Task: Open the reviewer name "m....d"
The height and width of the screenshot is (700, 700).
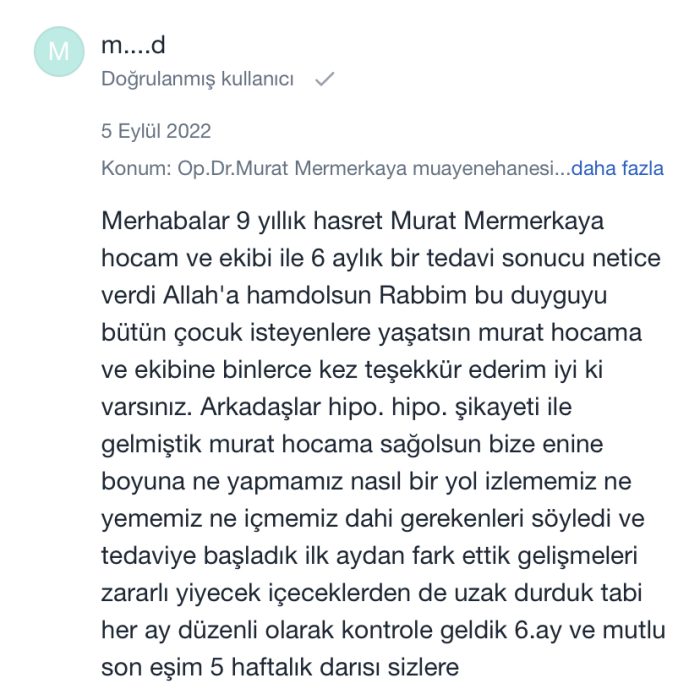Action: [x=133, y=45]
